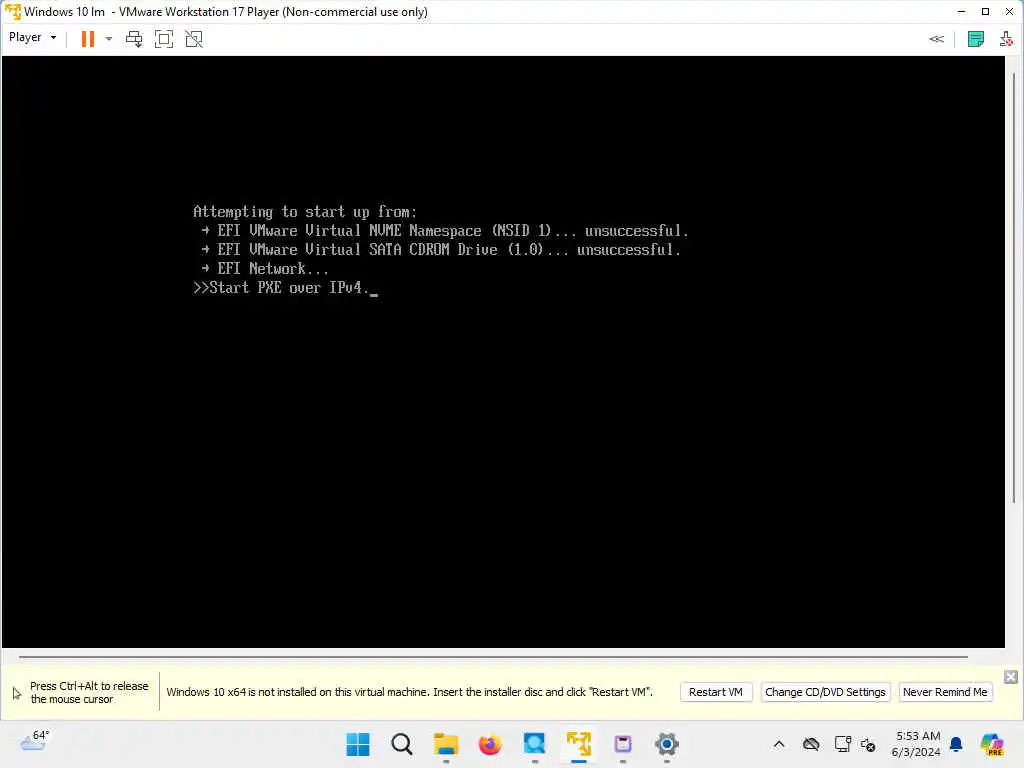Open Change CD/DVD Settings

[x=825, y=692]
